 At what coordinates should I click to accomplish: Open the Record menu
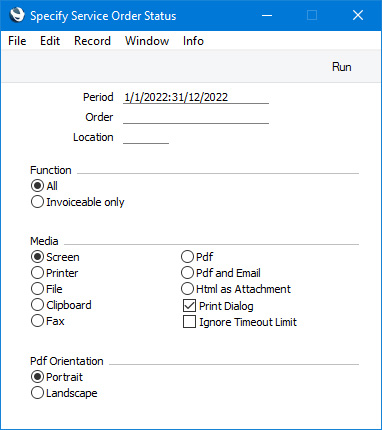coord(92,41)
